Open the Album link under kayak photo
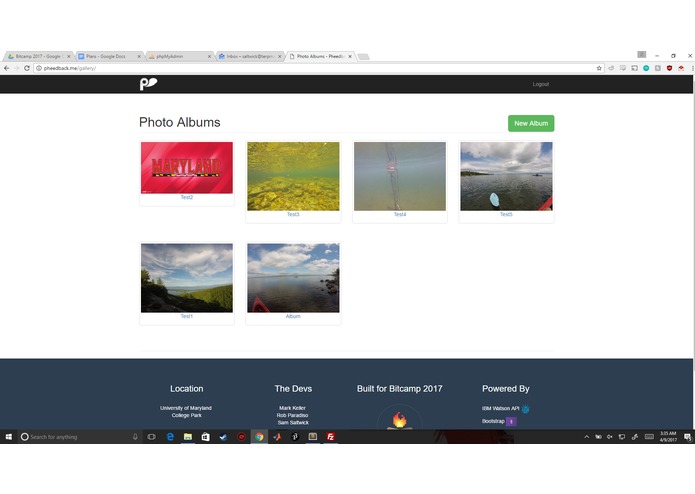Image resolution: width=695 pixels, height=494 pixels. 293,316
